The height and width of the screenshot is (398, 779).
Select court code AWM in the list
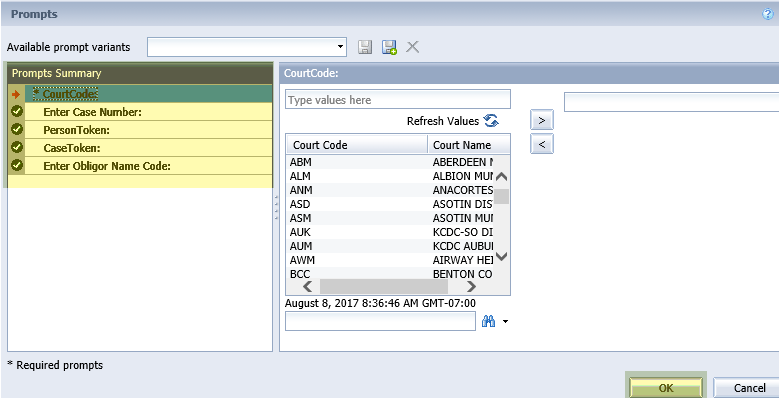pos(302,260)
